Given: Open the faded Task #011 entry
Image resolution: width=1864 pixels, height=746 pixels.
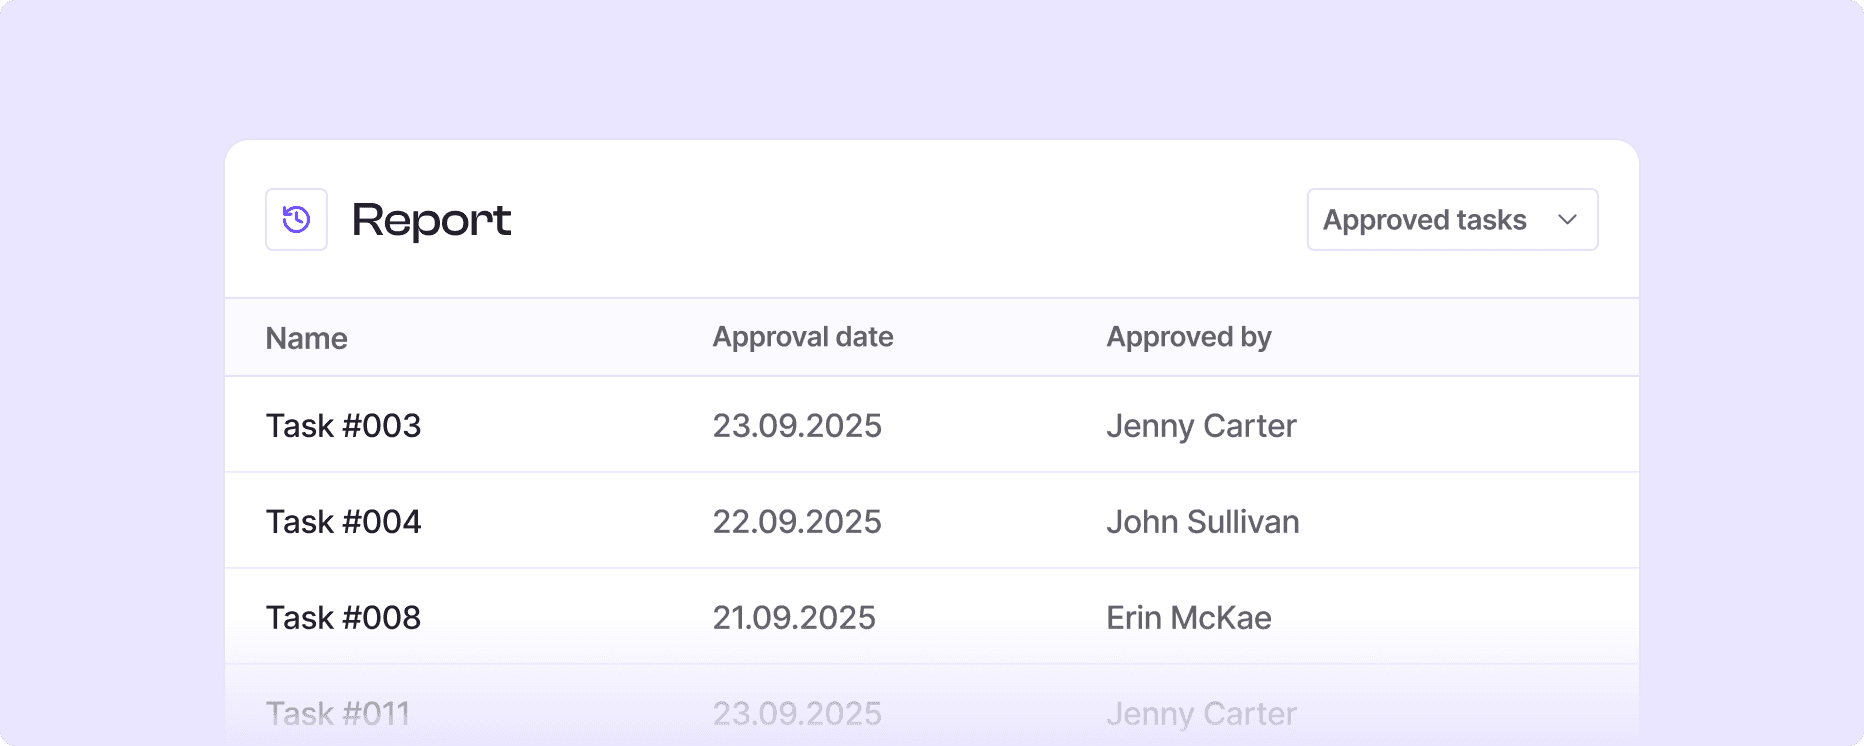Looking at the screenshot, I should (x=338, y=713).
